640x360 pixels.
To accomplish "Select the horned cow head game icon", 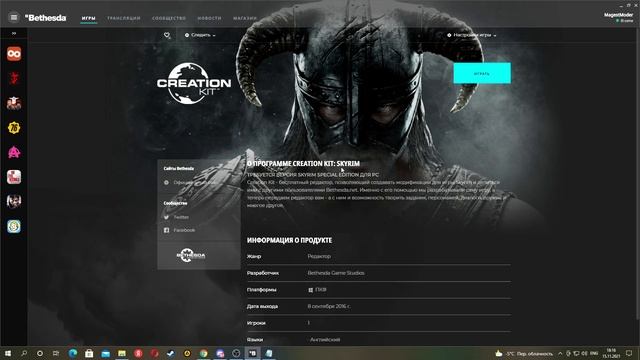I will pos(14,103).
